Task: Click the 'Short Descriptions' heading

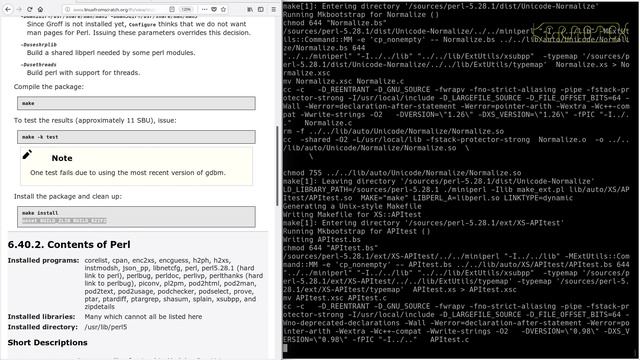Action: click(47, 342)
